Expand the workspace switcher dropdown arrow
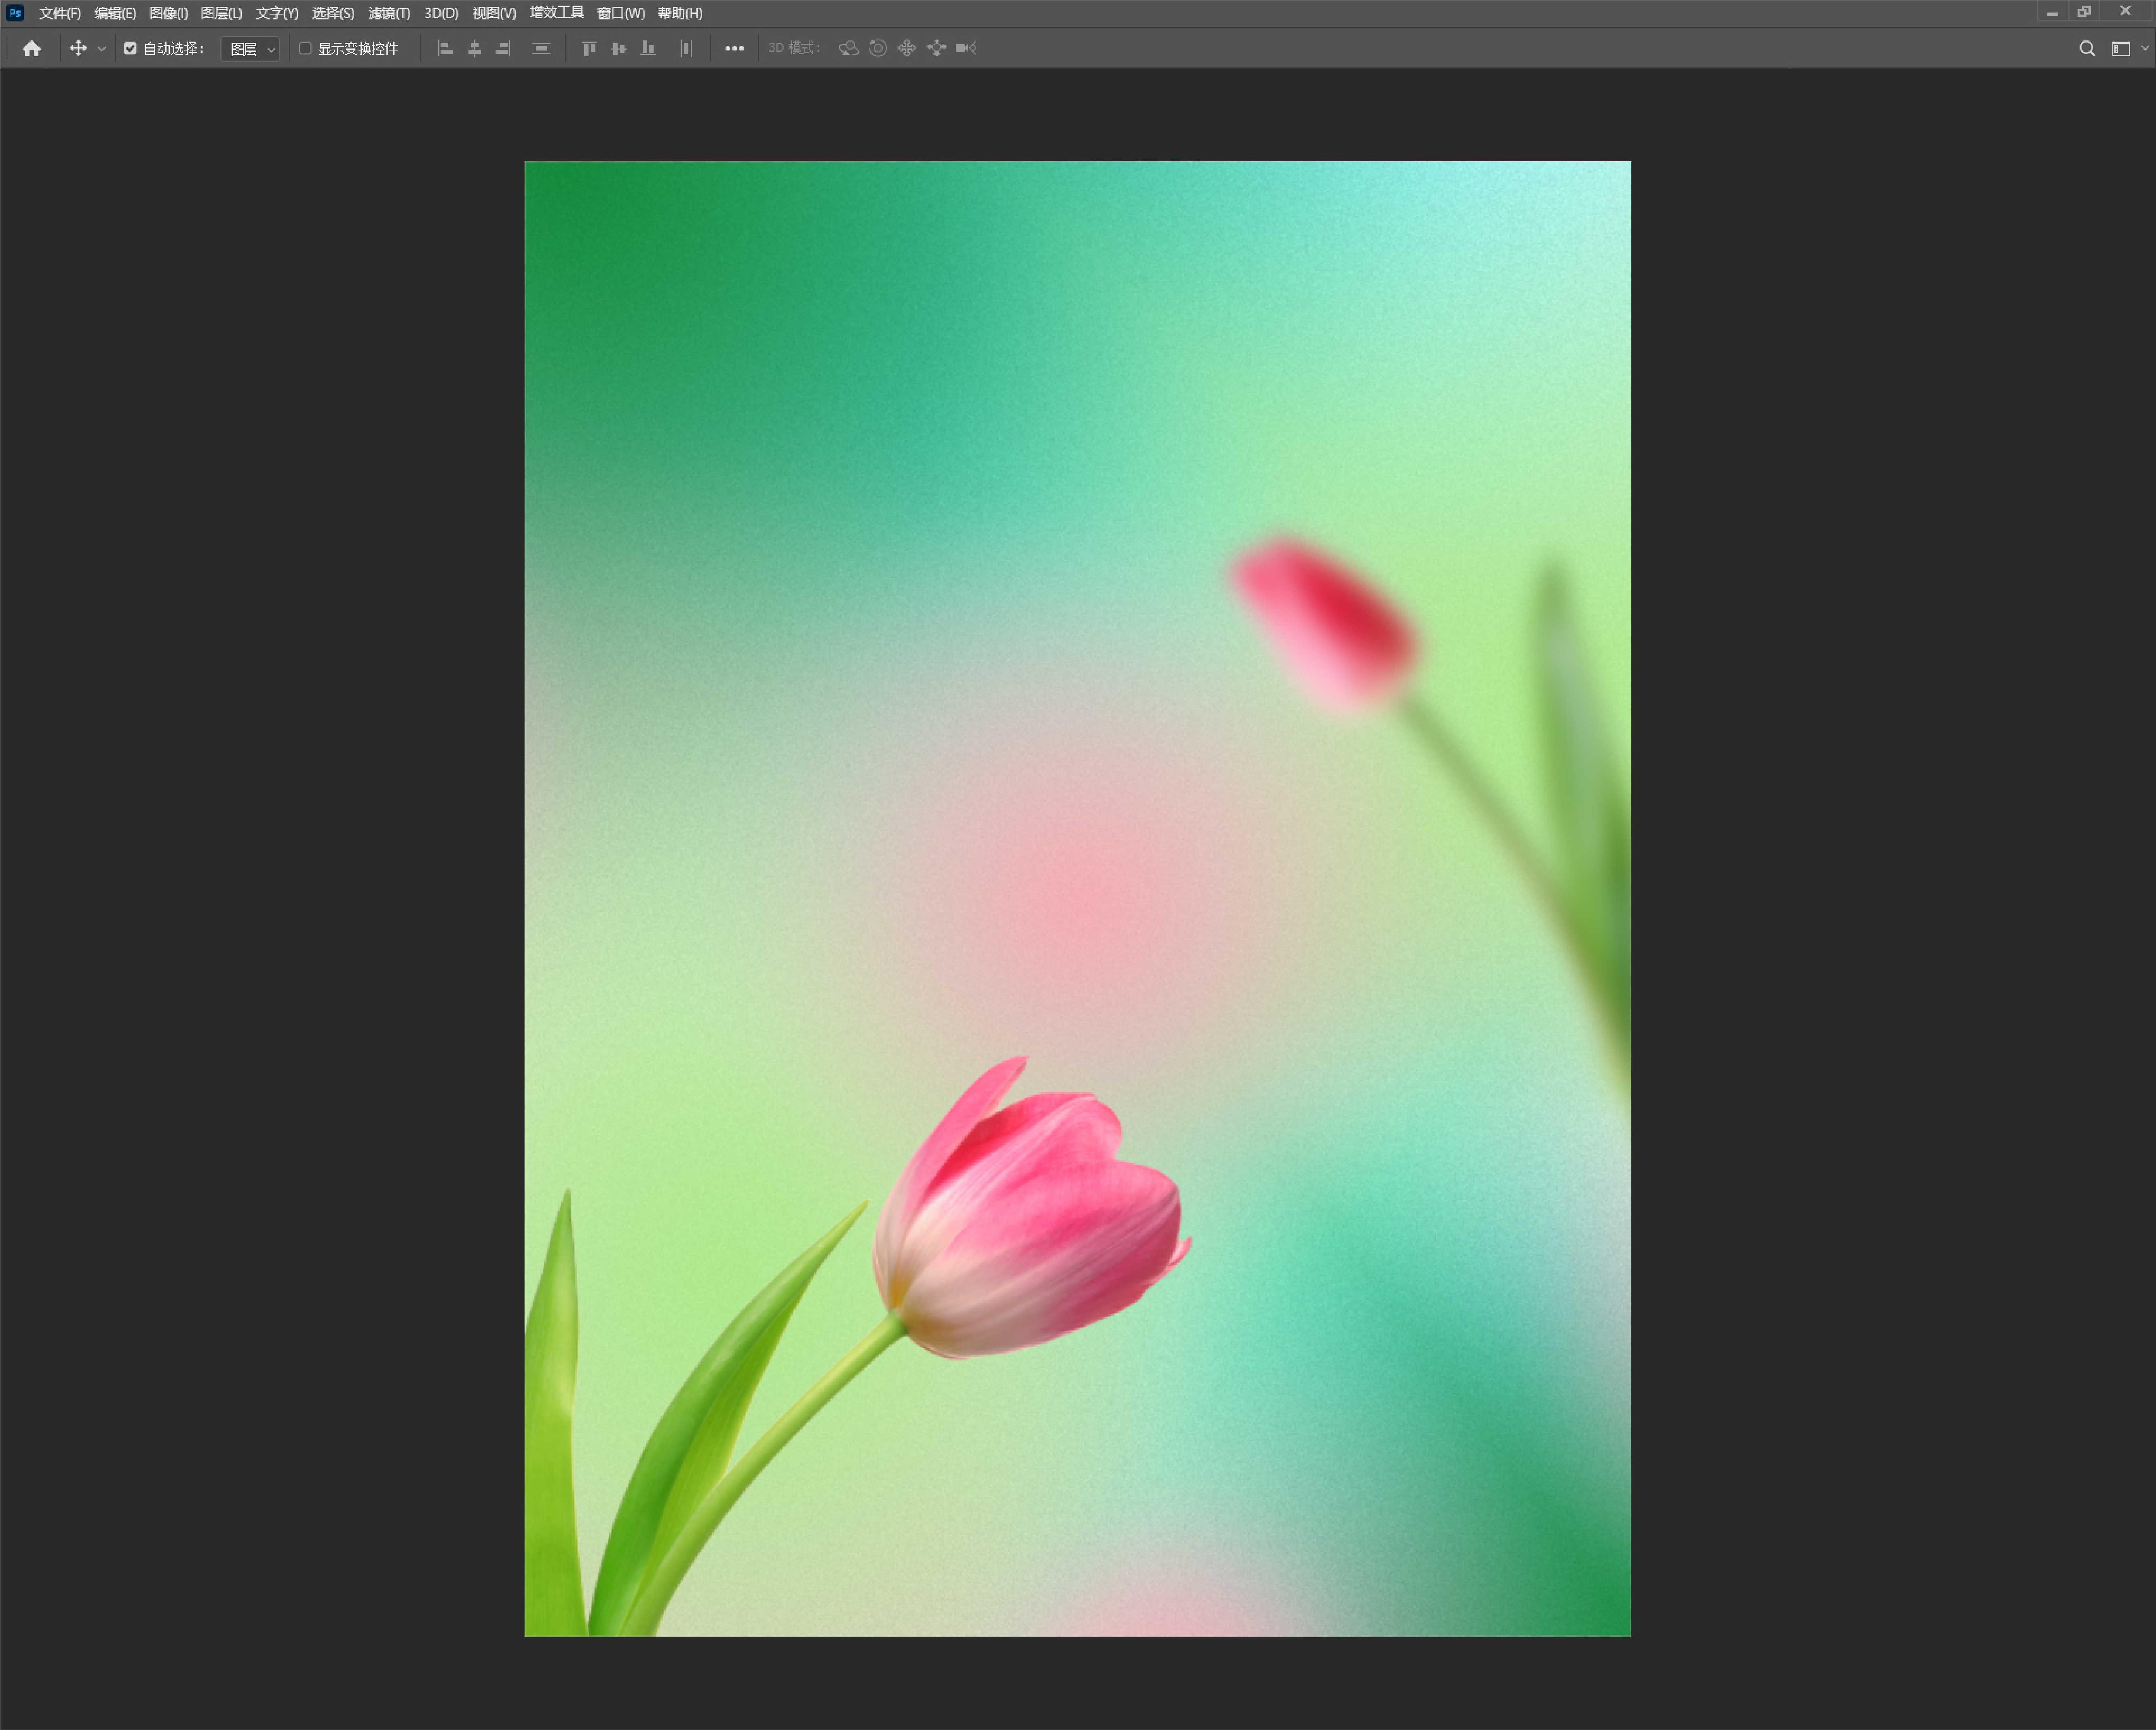Image resolution: width=2156 pixels, height=1730 pixels. point(2145,48)
